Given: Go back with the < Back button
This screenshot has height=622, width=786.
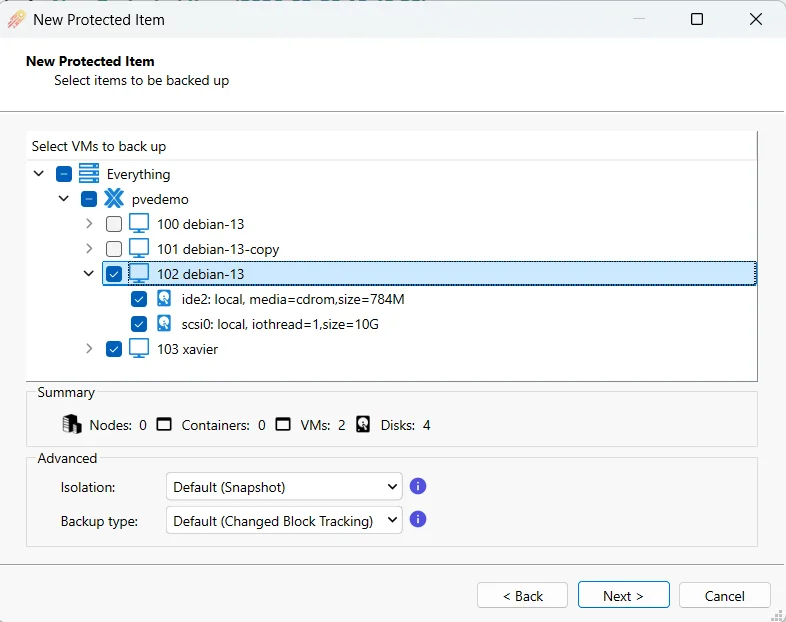Looking at the screenshot, I should pos(522,596).
